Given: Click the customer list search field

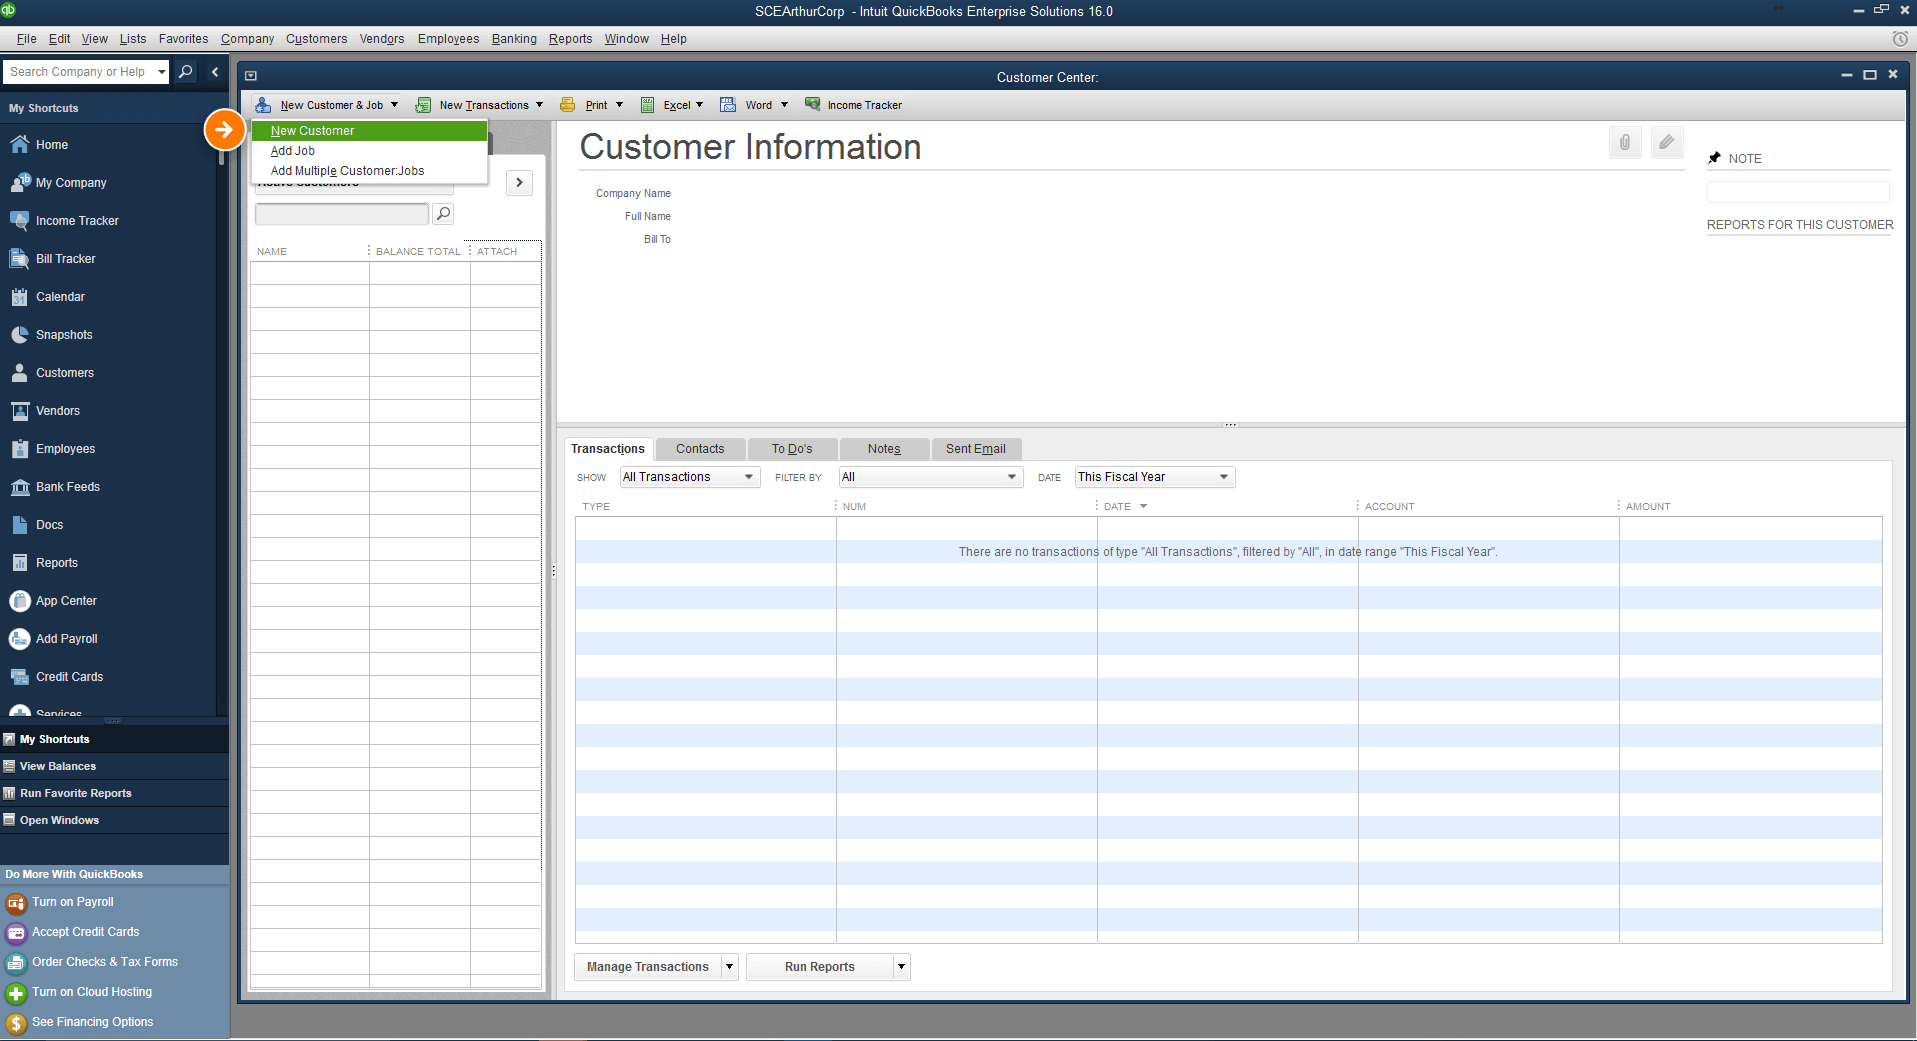Looking at the screenshot, I should [341, 214].
